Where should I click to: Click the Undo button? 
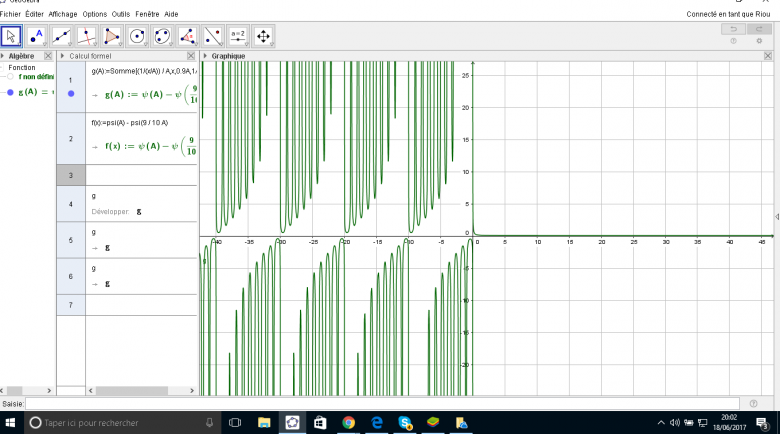click(x=734, y=30)
